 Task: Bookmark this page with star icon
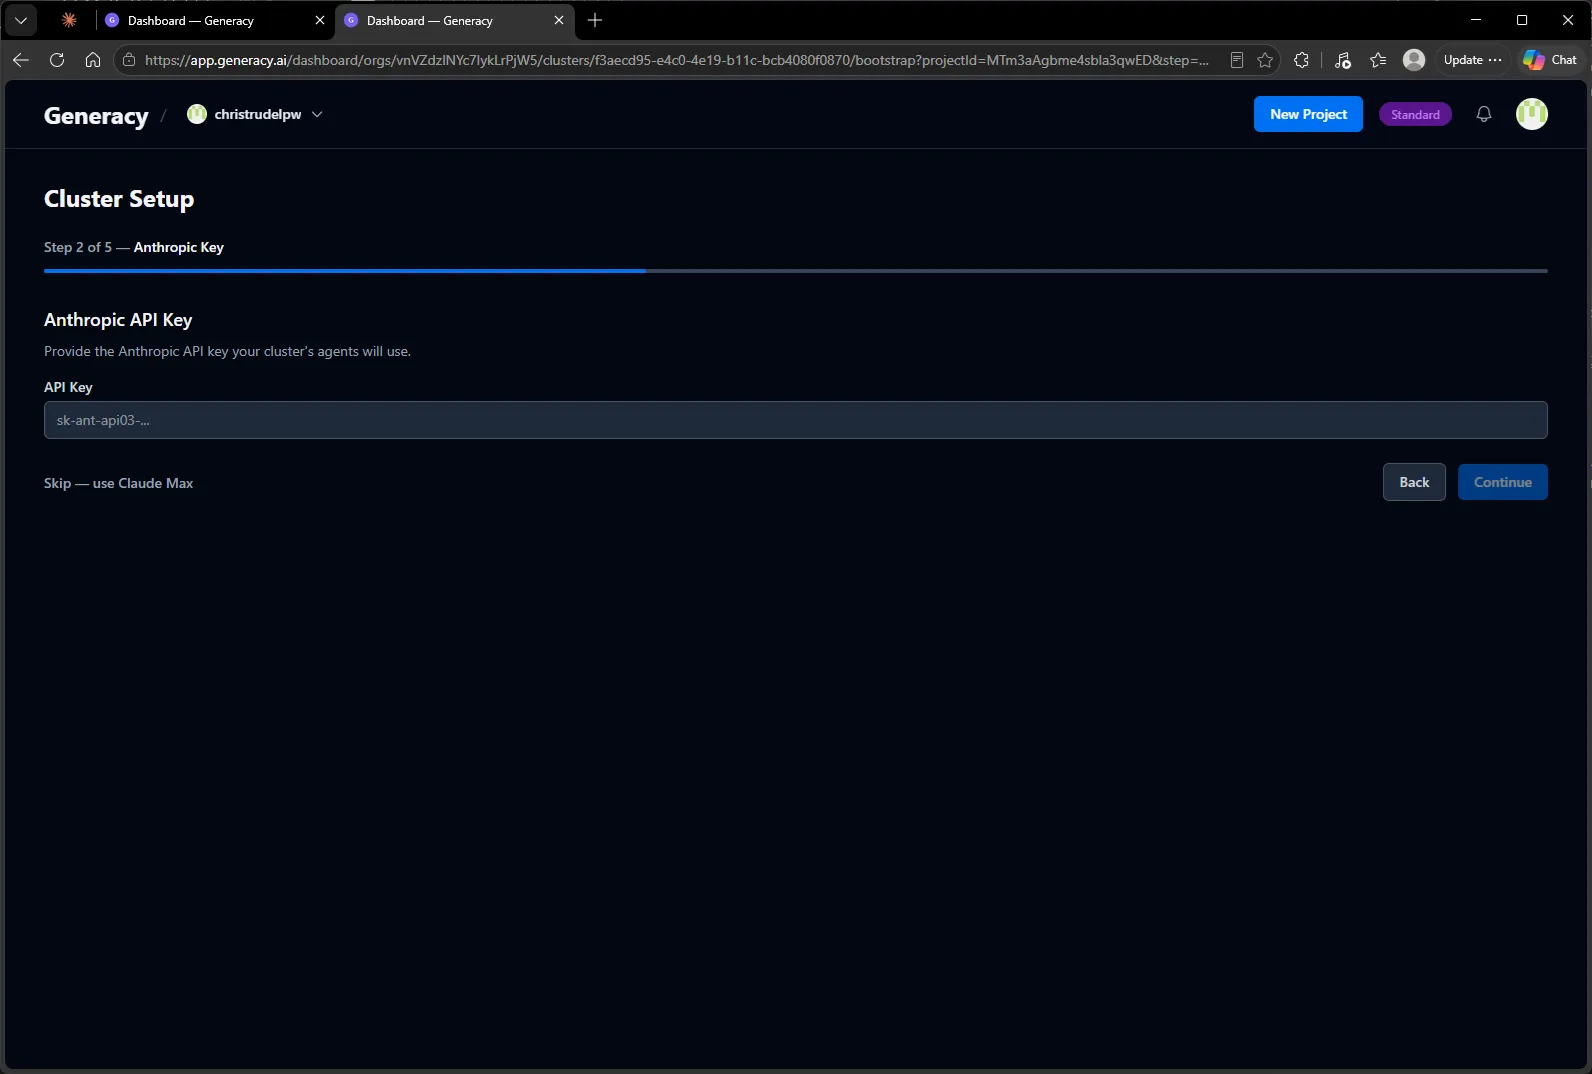pos(1265,60)
